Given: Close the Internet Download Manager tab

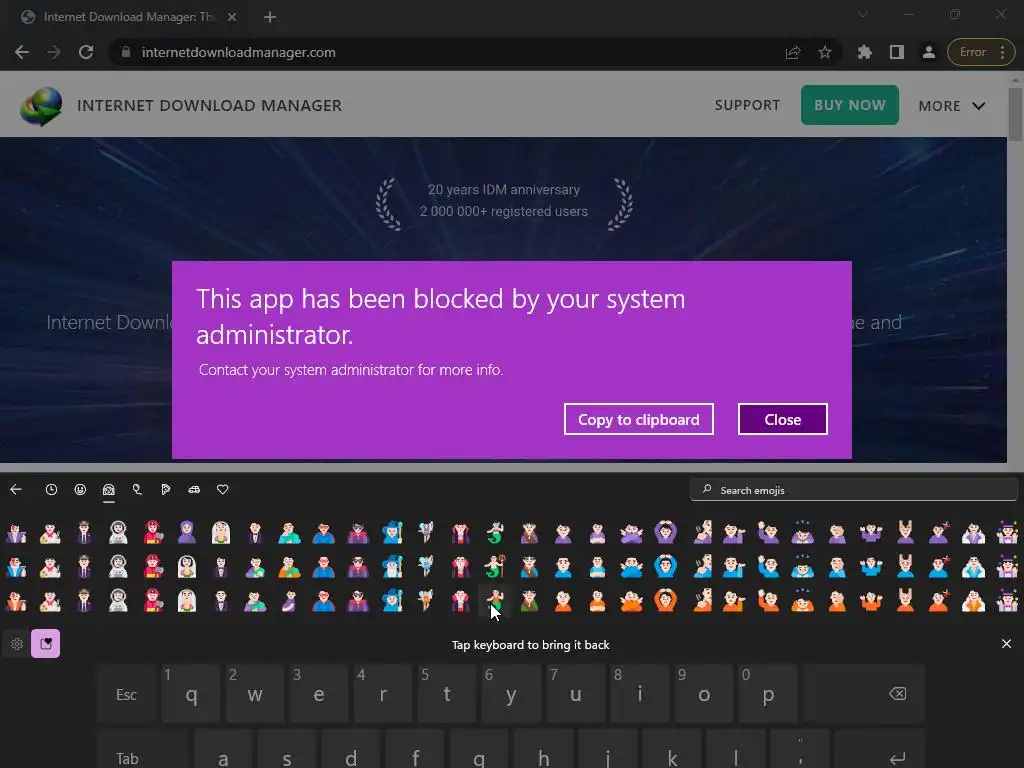Looking at the screenshot, I should pos(232,17).
